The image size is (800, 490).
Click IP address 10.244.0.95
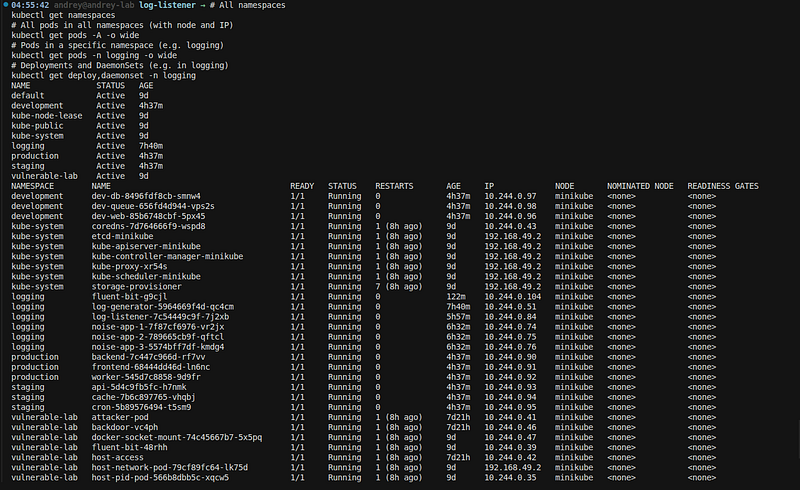510,407
